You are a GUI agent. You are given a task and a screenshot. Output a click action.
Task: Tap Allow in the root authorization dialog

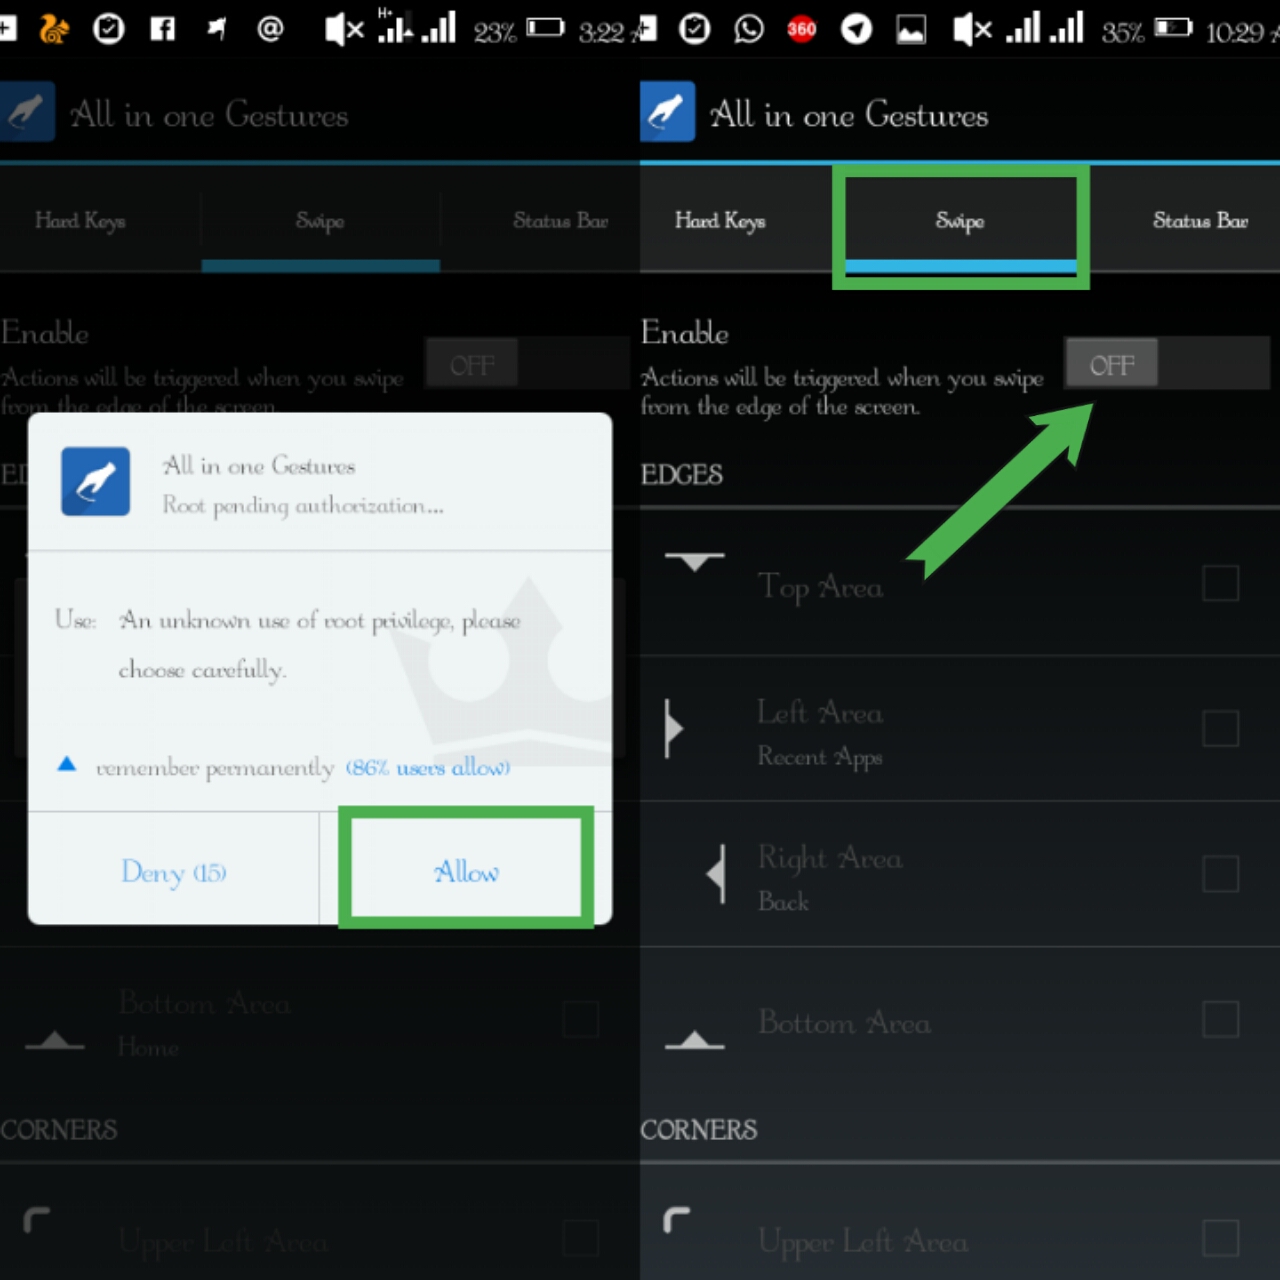pos(466,870)
